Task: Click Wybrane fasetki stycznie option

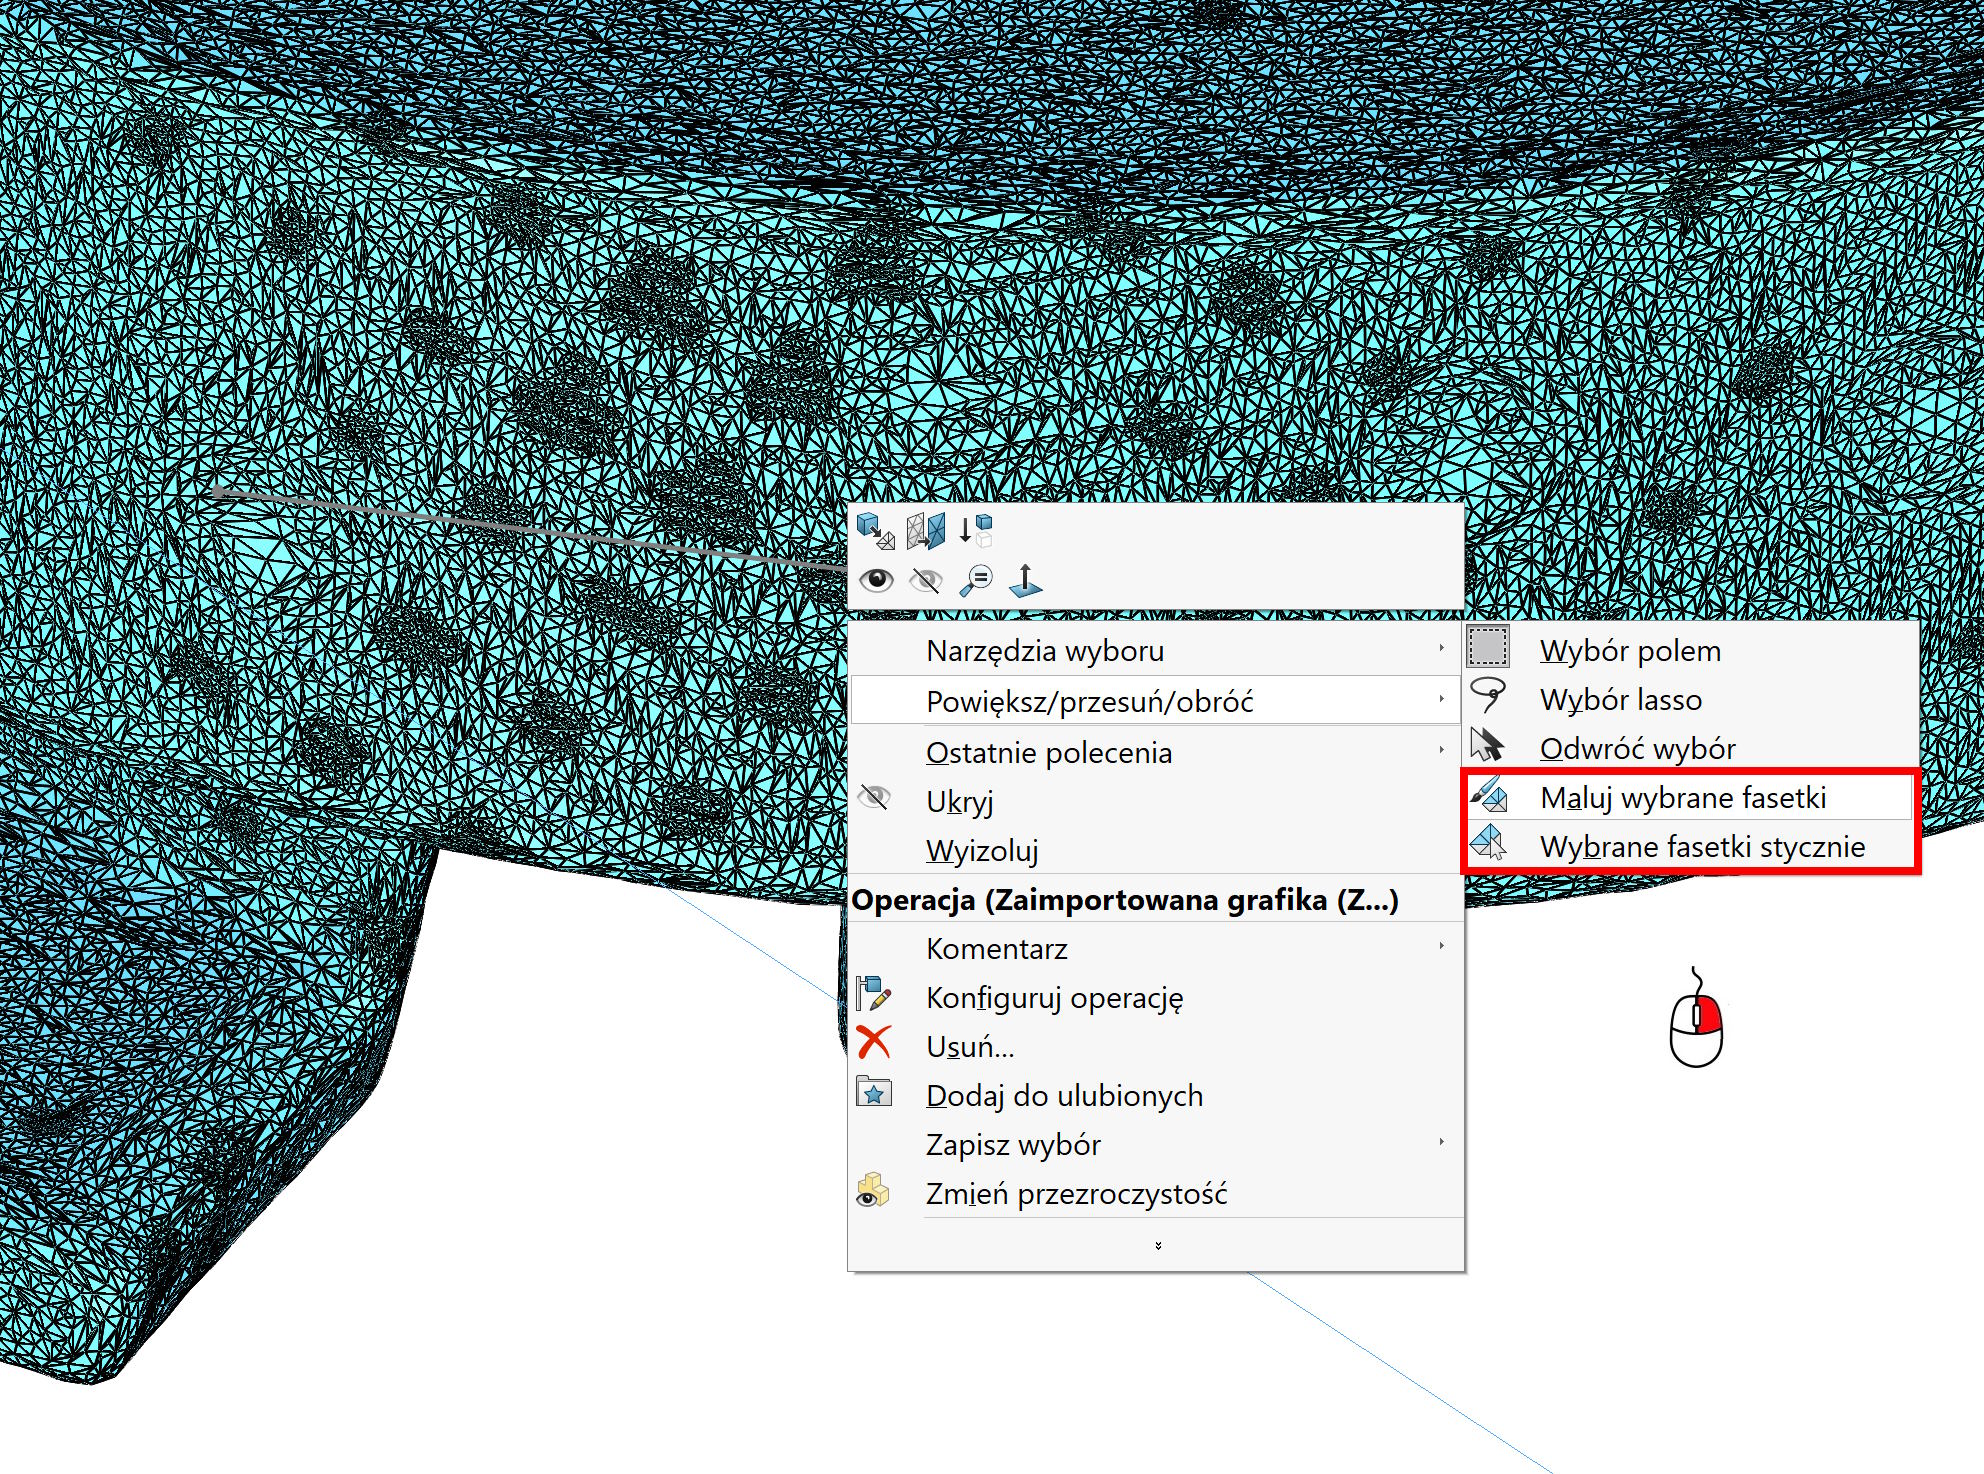Action: [1702, 847]
